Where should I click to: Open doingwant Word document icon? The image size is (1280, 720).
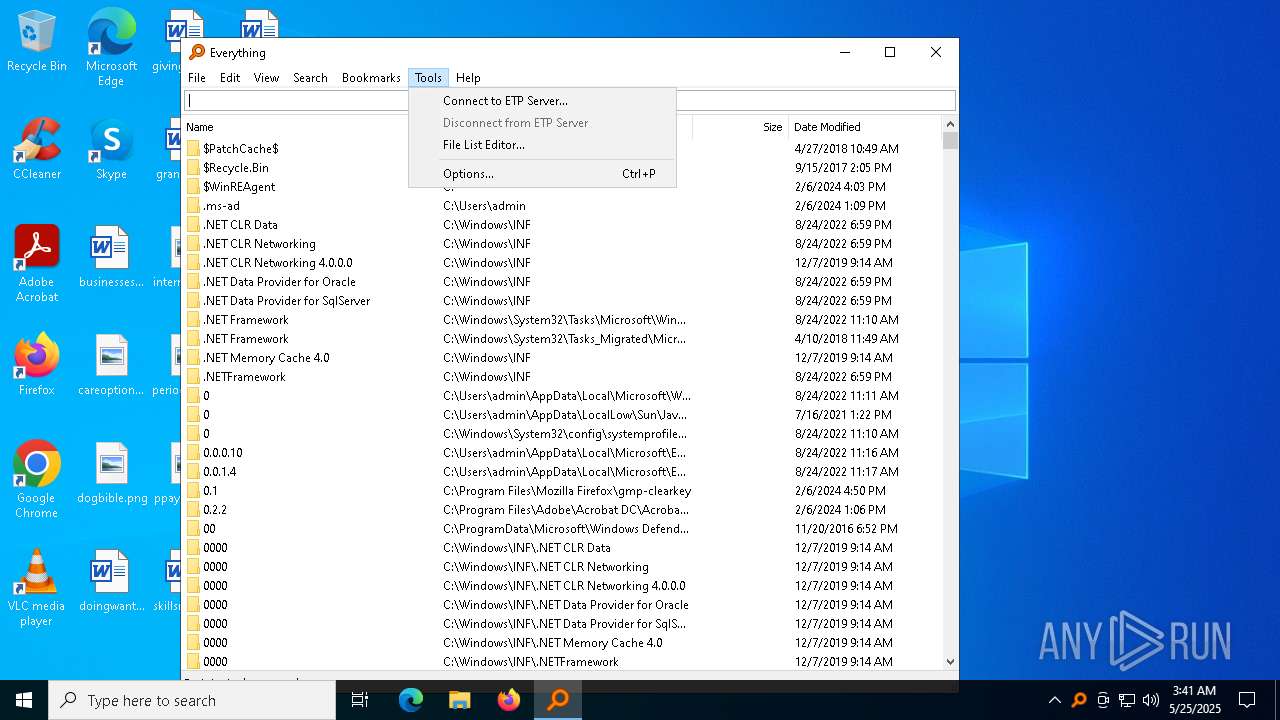click(111, 581)
